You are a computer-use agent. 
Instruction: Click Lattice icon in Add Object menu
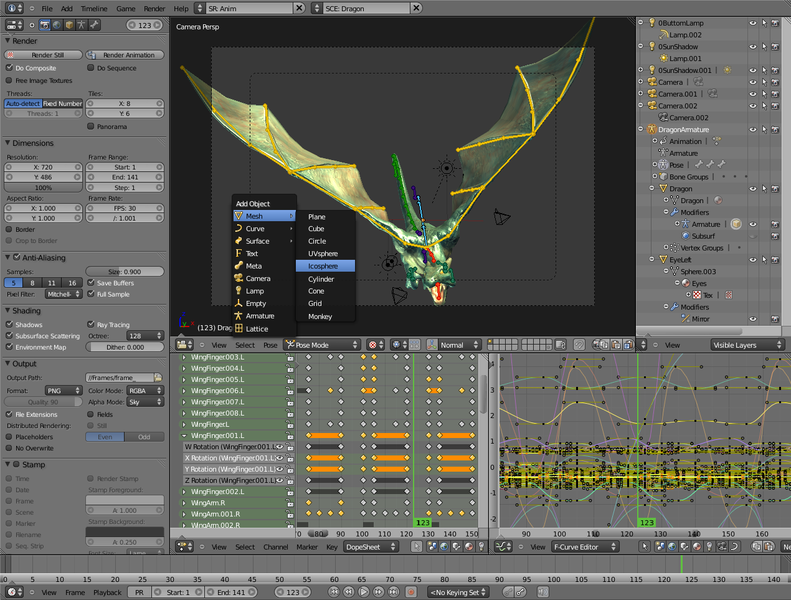tap(239, 329)
